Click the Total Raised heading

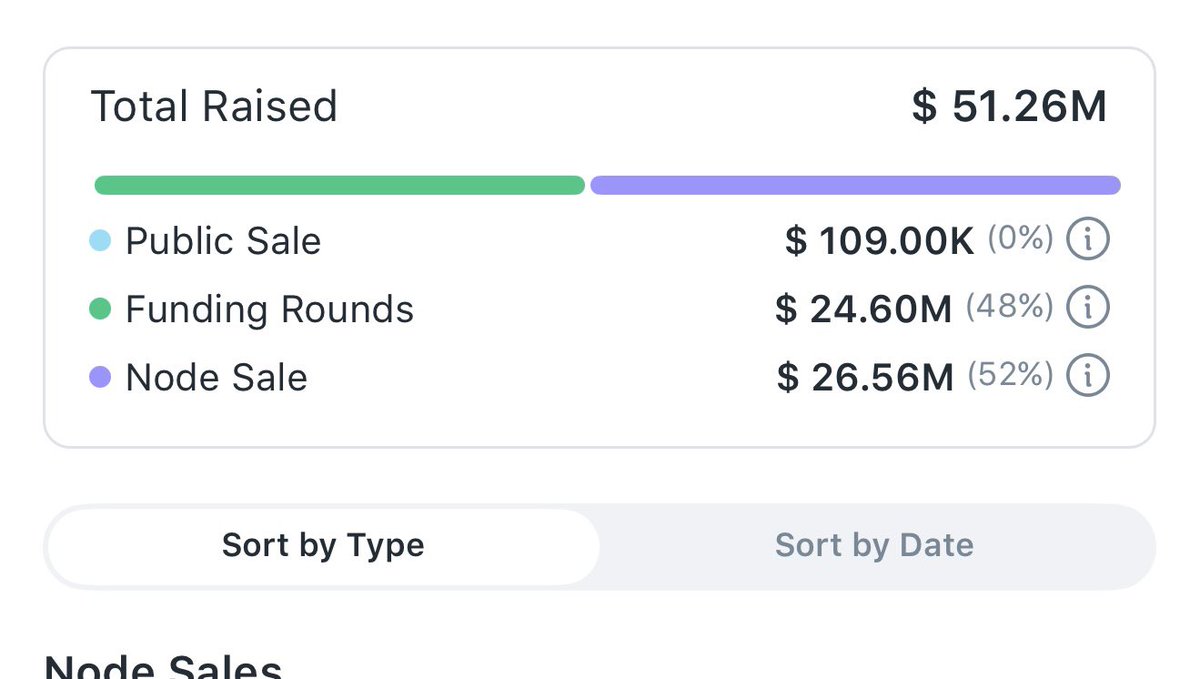(x=214, y=107)
